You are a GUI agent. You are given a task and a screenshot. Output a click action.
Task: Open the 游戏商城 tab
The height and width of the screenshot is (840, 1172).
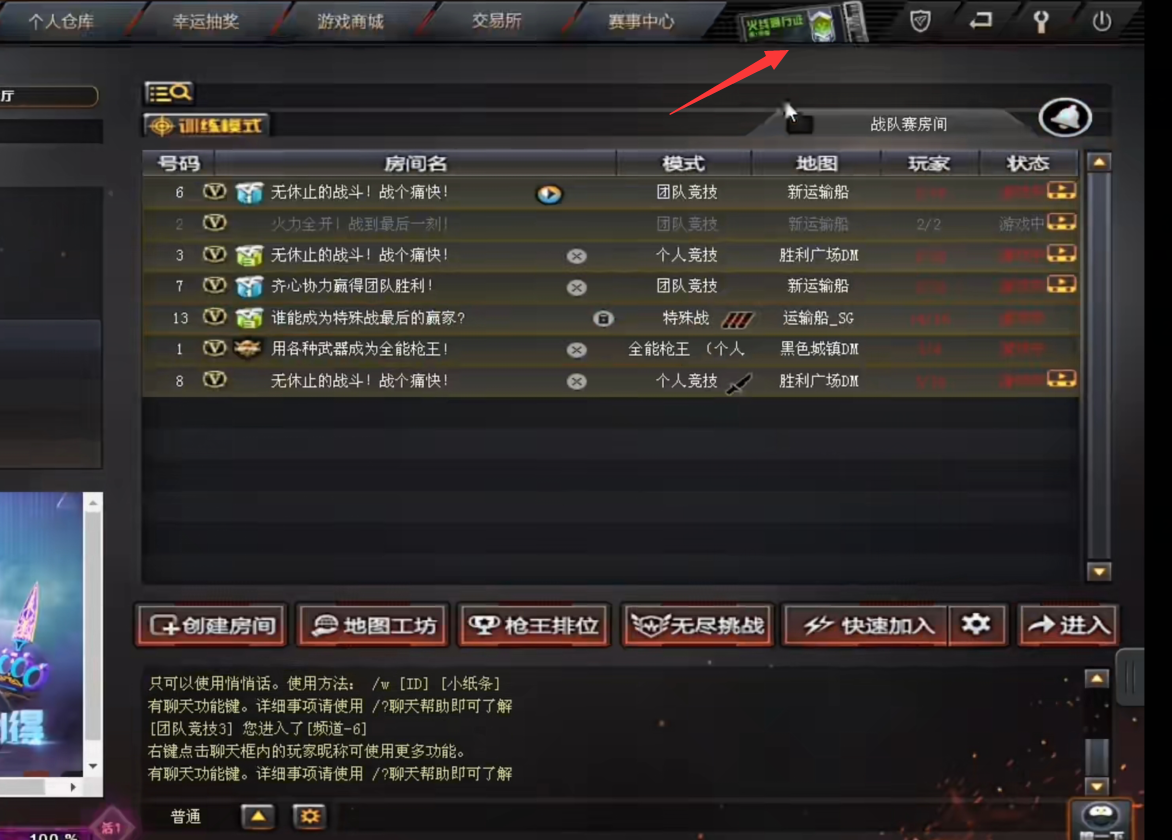[x=351, y=22]
